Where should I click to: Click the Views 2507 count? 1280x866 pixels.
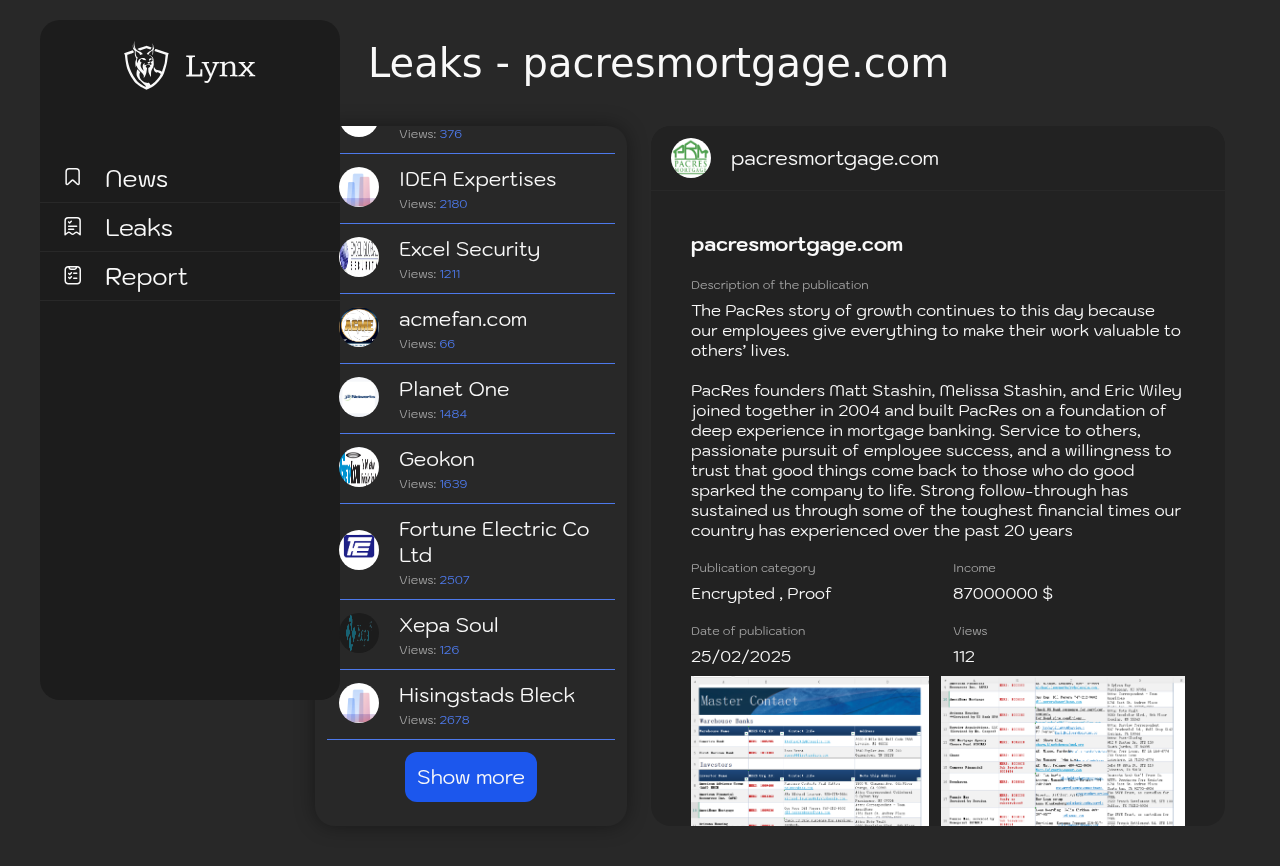pyautogui.click(x=454, y=580)
